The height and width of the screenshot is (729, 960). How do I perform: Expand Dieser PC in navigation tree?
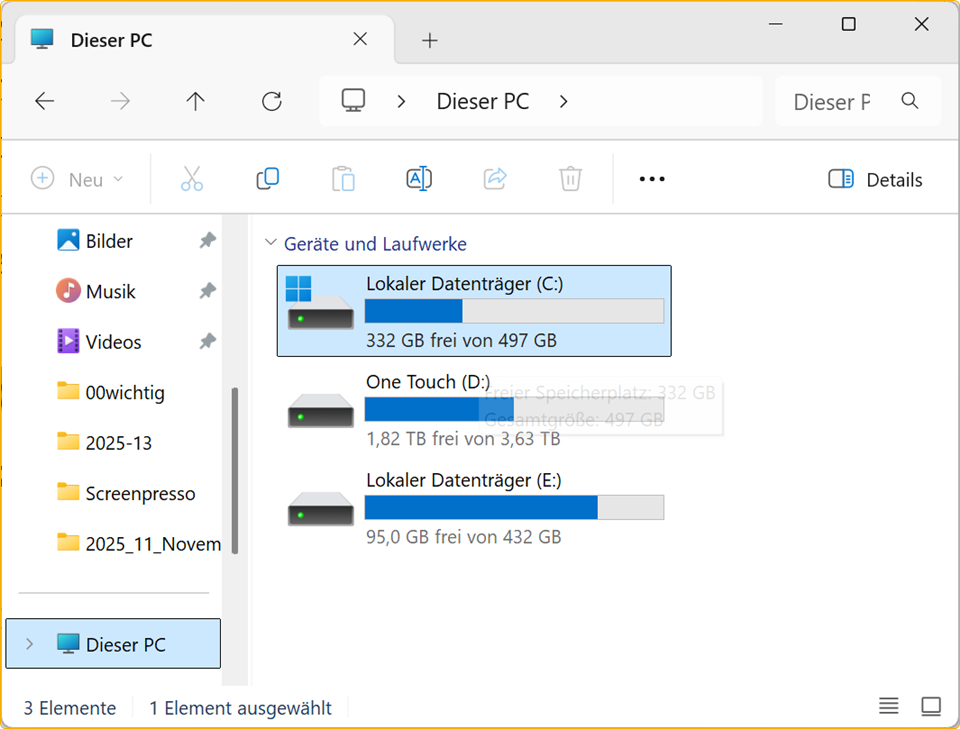click(x=29, y=644)
